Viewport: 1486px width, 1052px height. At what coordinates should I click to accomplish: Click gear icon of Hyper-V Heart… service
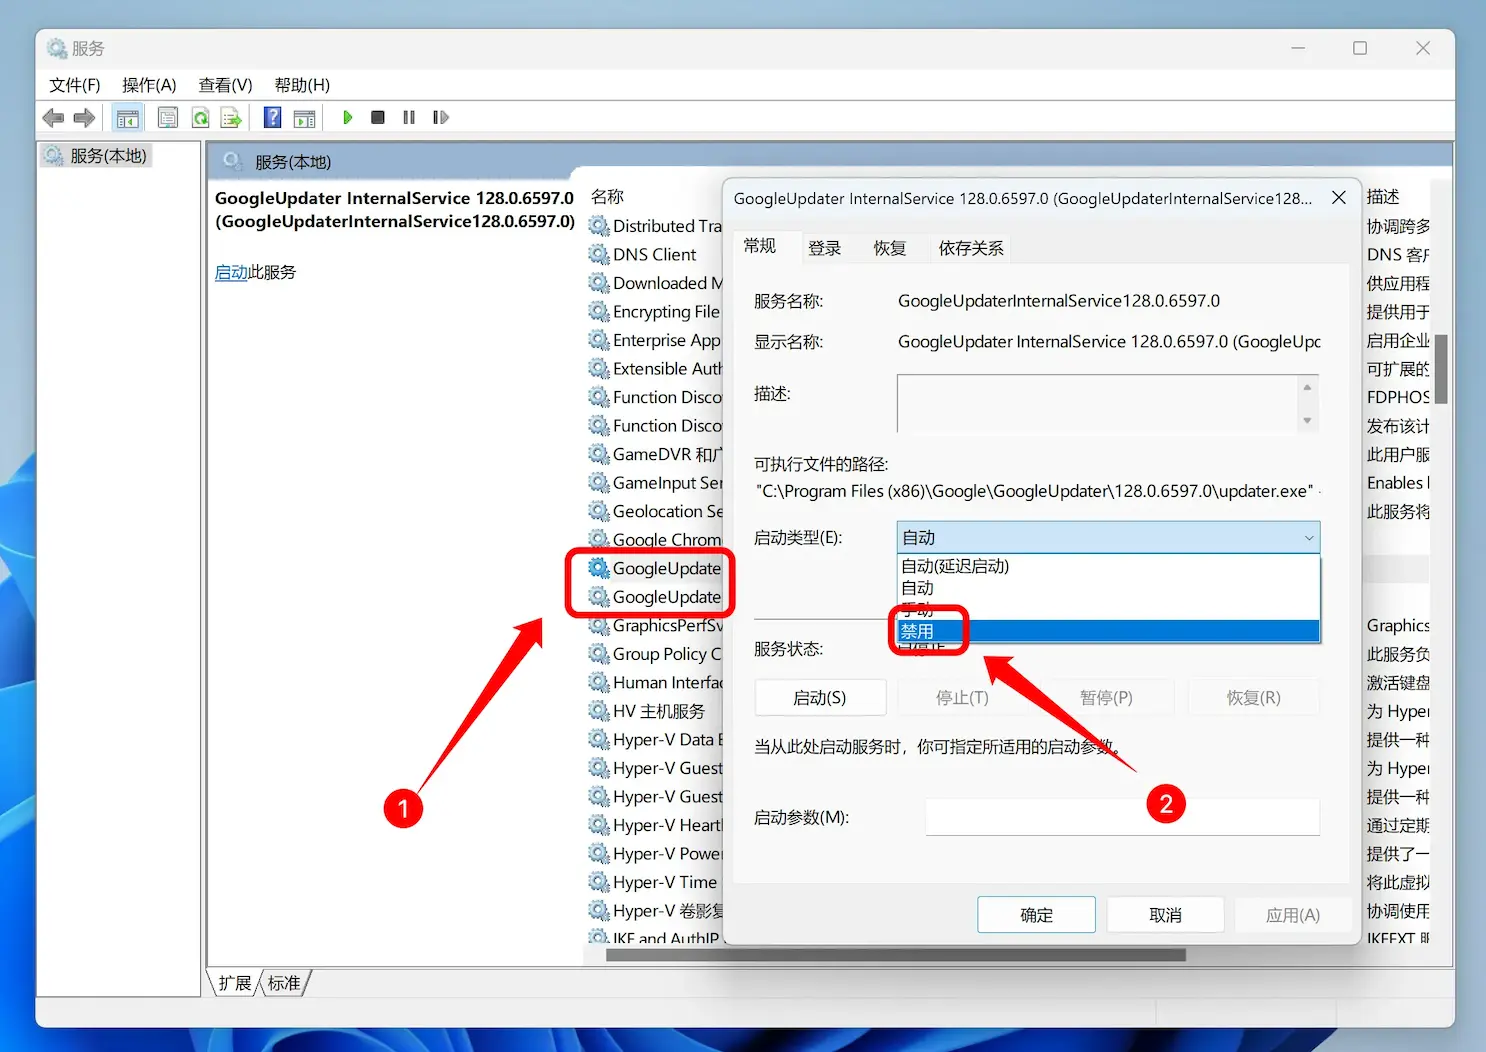click(x=598, y=825)
